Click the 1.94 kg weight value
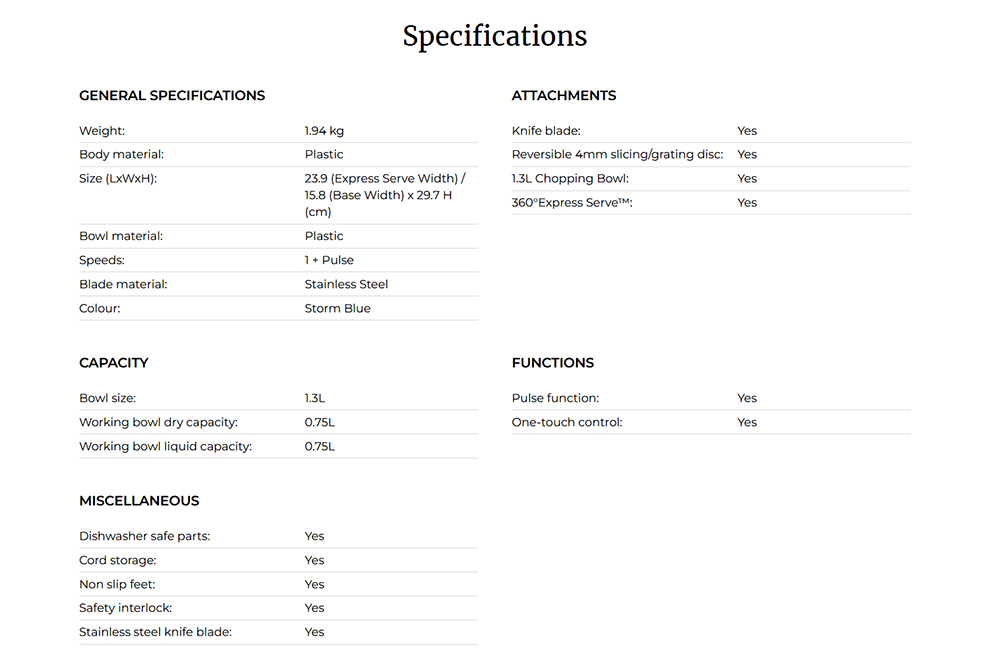995x657 pixels. click(324, 131)
